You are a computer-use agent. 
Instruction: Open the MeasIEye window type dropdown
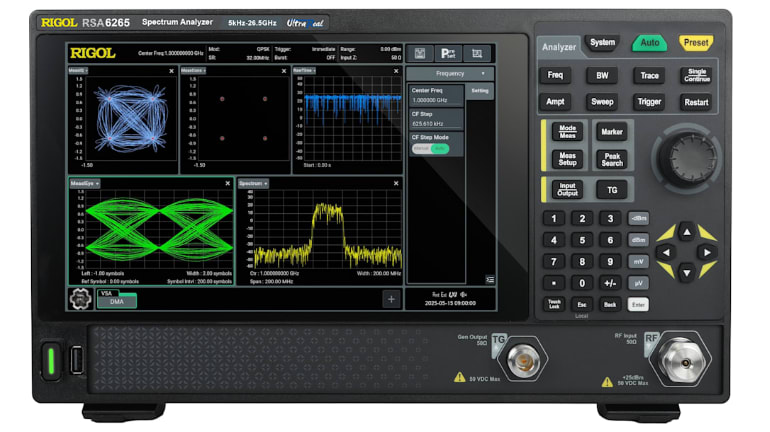pyautogui.click(x=85, y=183)
